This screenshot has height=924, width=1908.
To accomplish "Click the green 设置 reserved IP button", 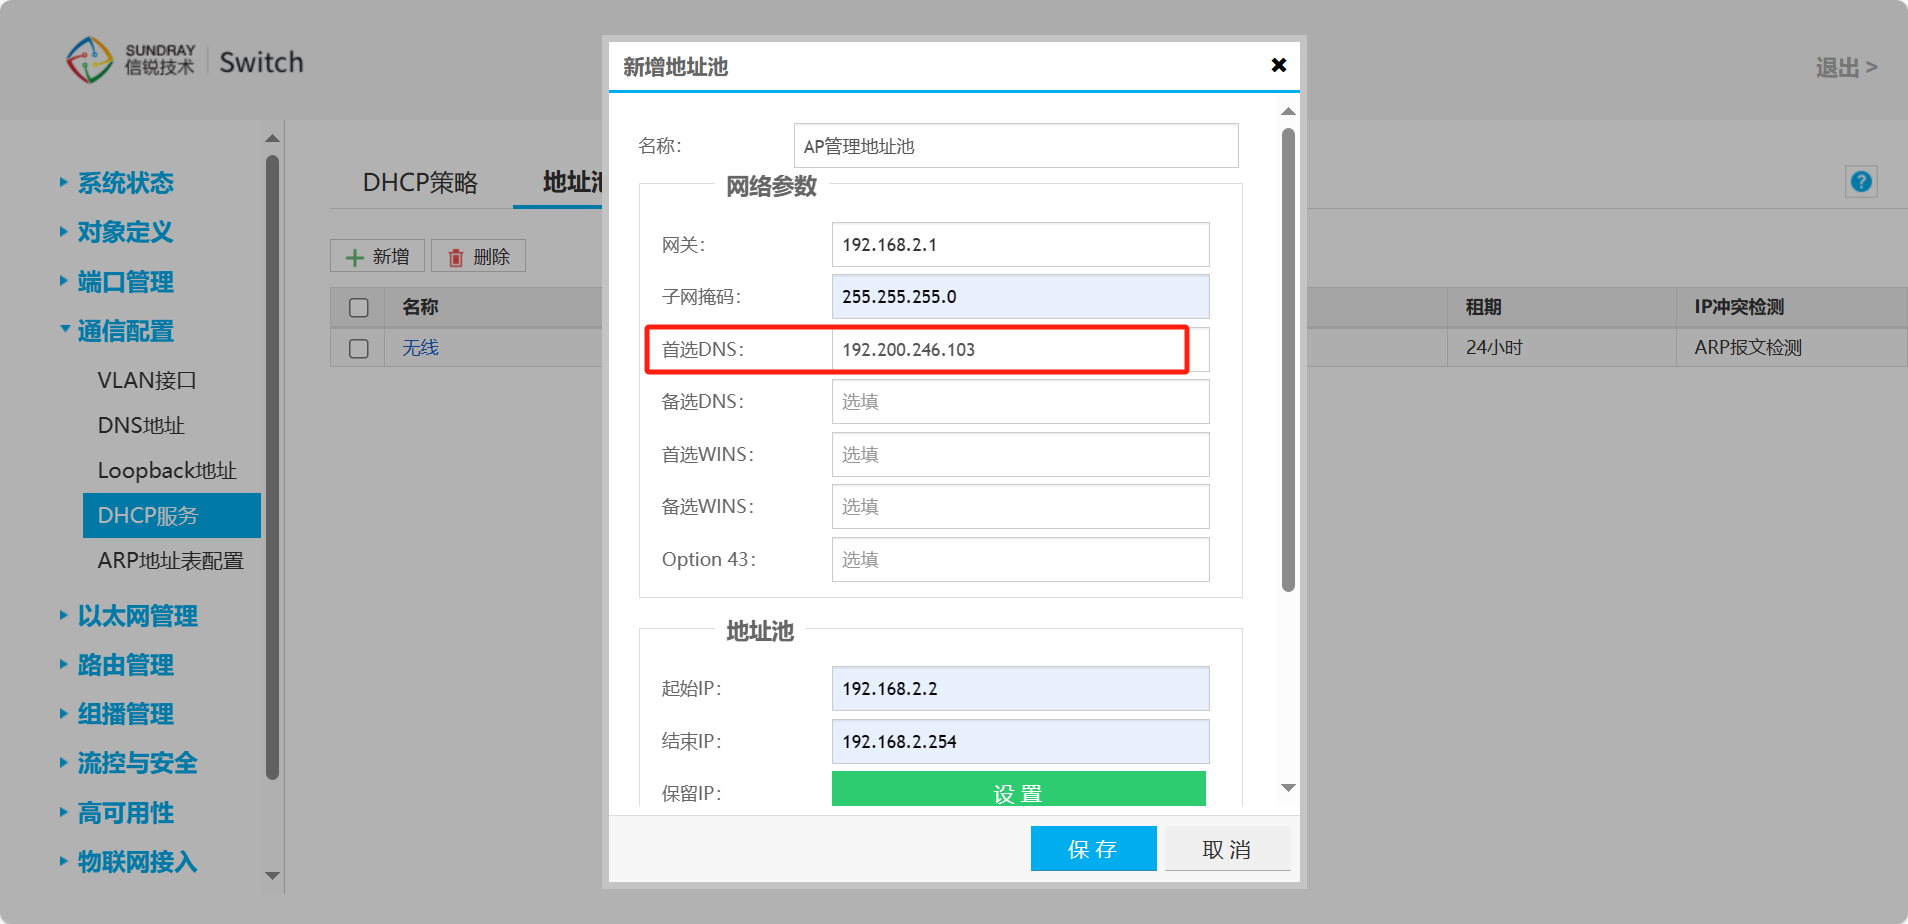I will click(1018, 789).
